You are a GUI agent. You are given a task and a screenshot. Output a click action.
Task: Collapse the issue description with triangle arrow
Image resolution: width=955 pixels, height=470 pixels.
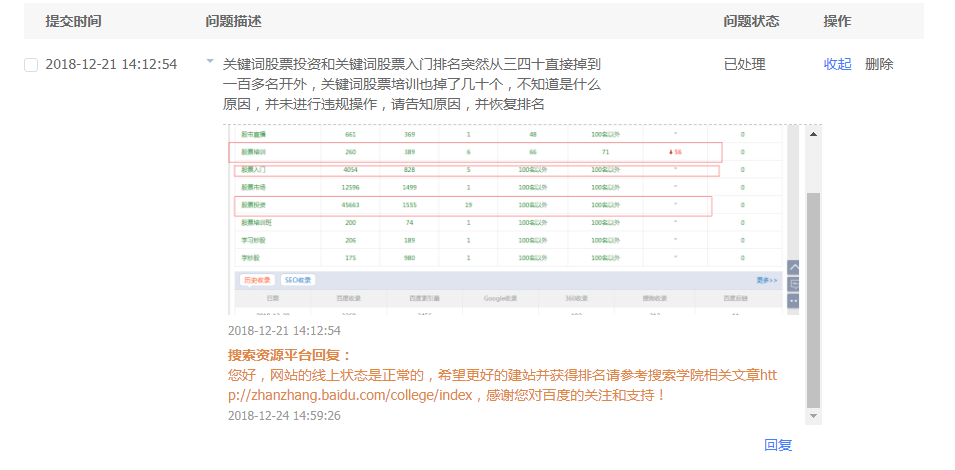210,62
